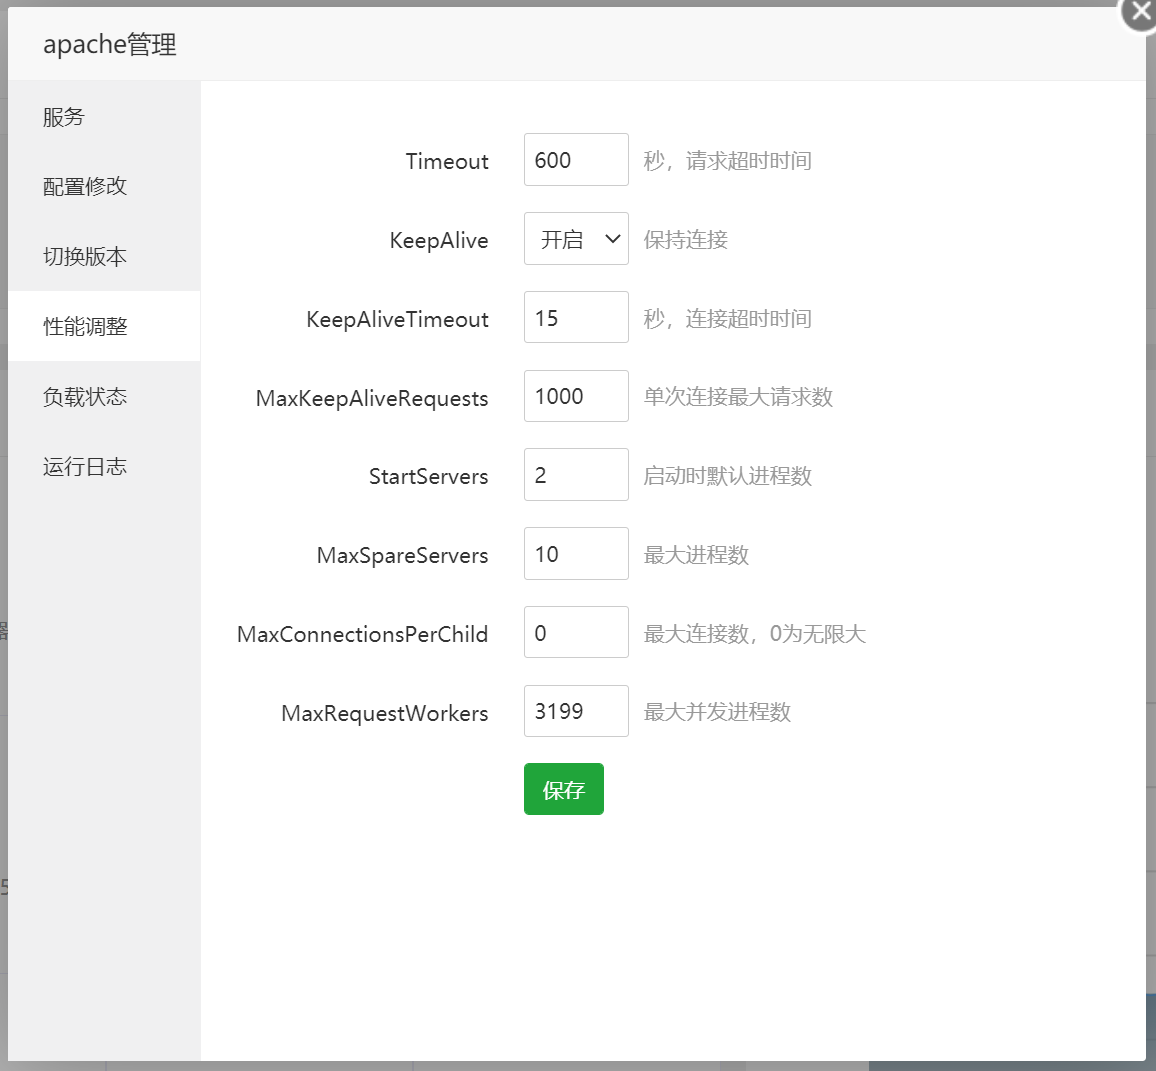The height and width of the screenshot is (1071, 1156).
Task: Click the Timeout input field
Action: pos(576,160)
